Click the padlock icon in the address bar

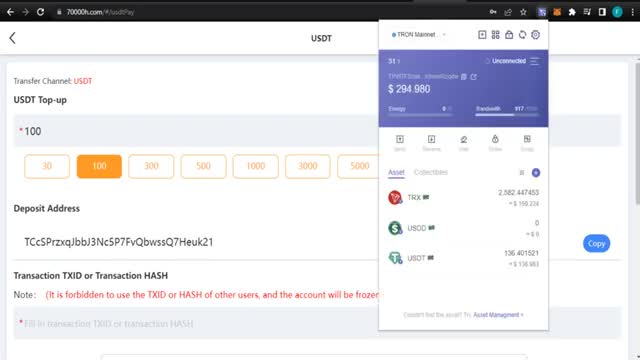[59, 12]
